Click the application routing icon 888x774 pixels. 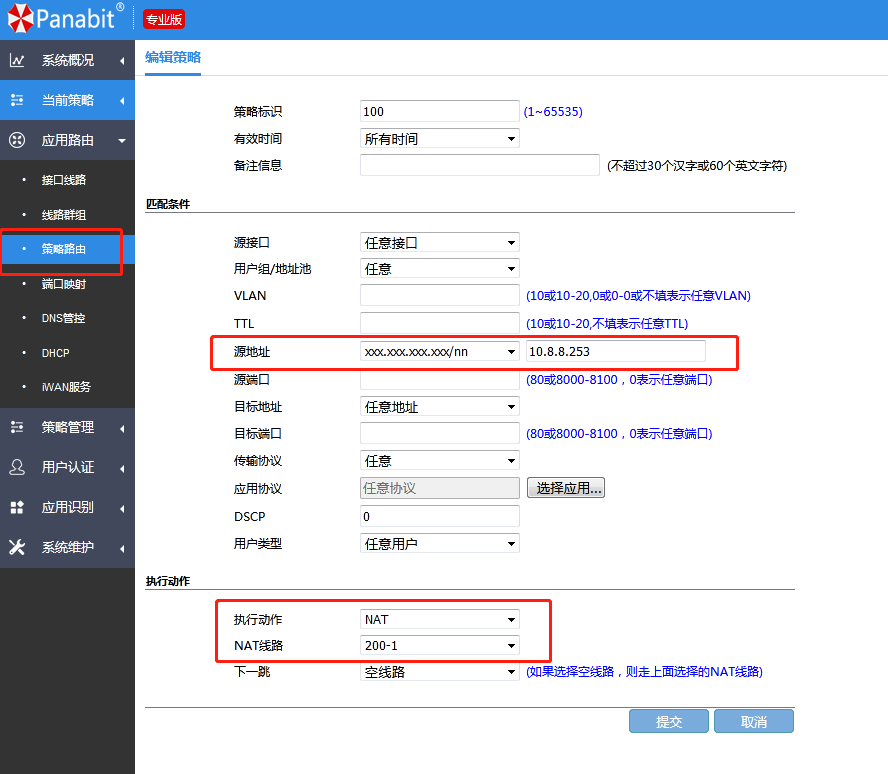pyautogui.click(x=17, y=140)
